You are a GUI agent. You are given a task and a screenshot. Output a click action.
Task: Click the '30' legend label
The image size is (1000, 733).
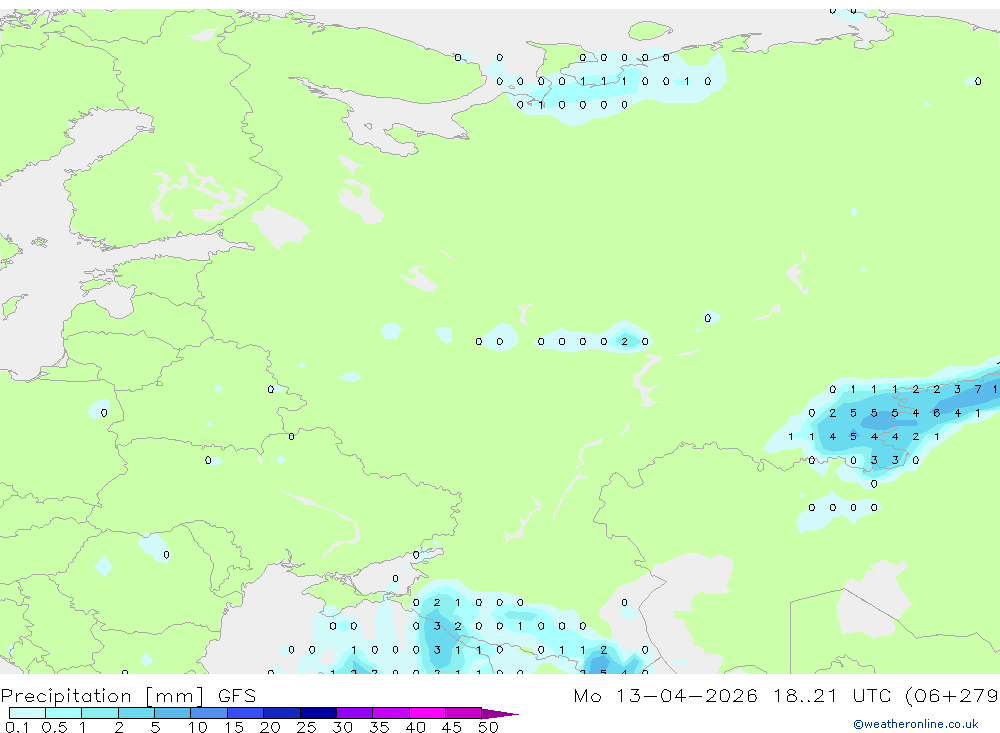(x=342, y=727)
